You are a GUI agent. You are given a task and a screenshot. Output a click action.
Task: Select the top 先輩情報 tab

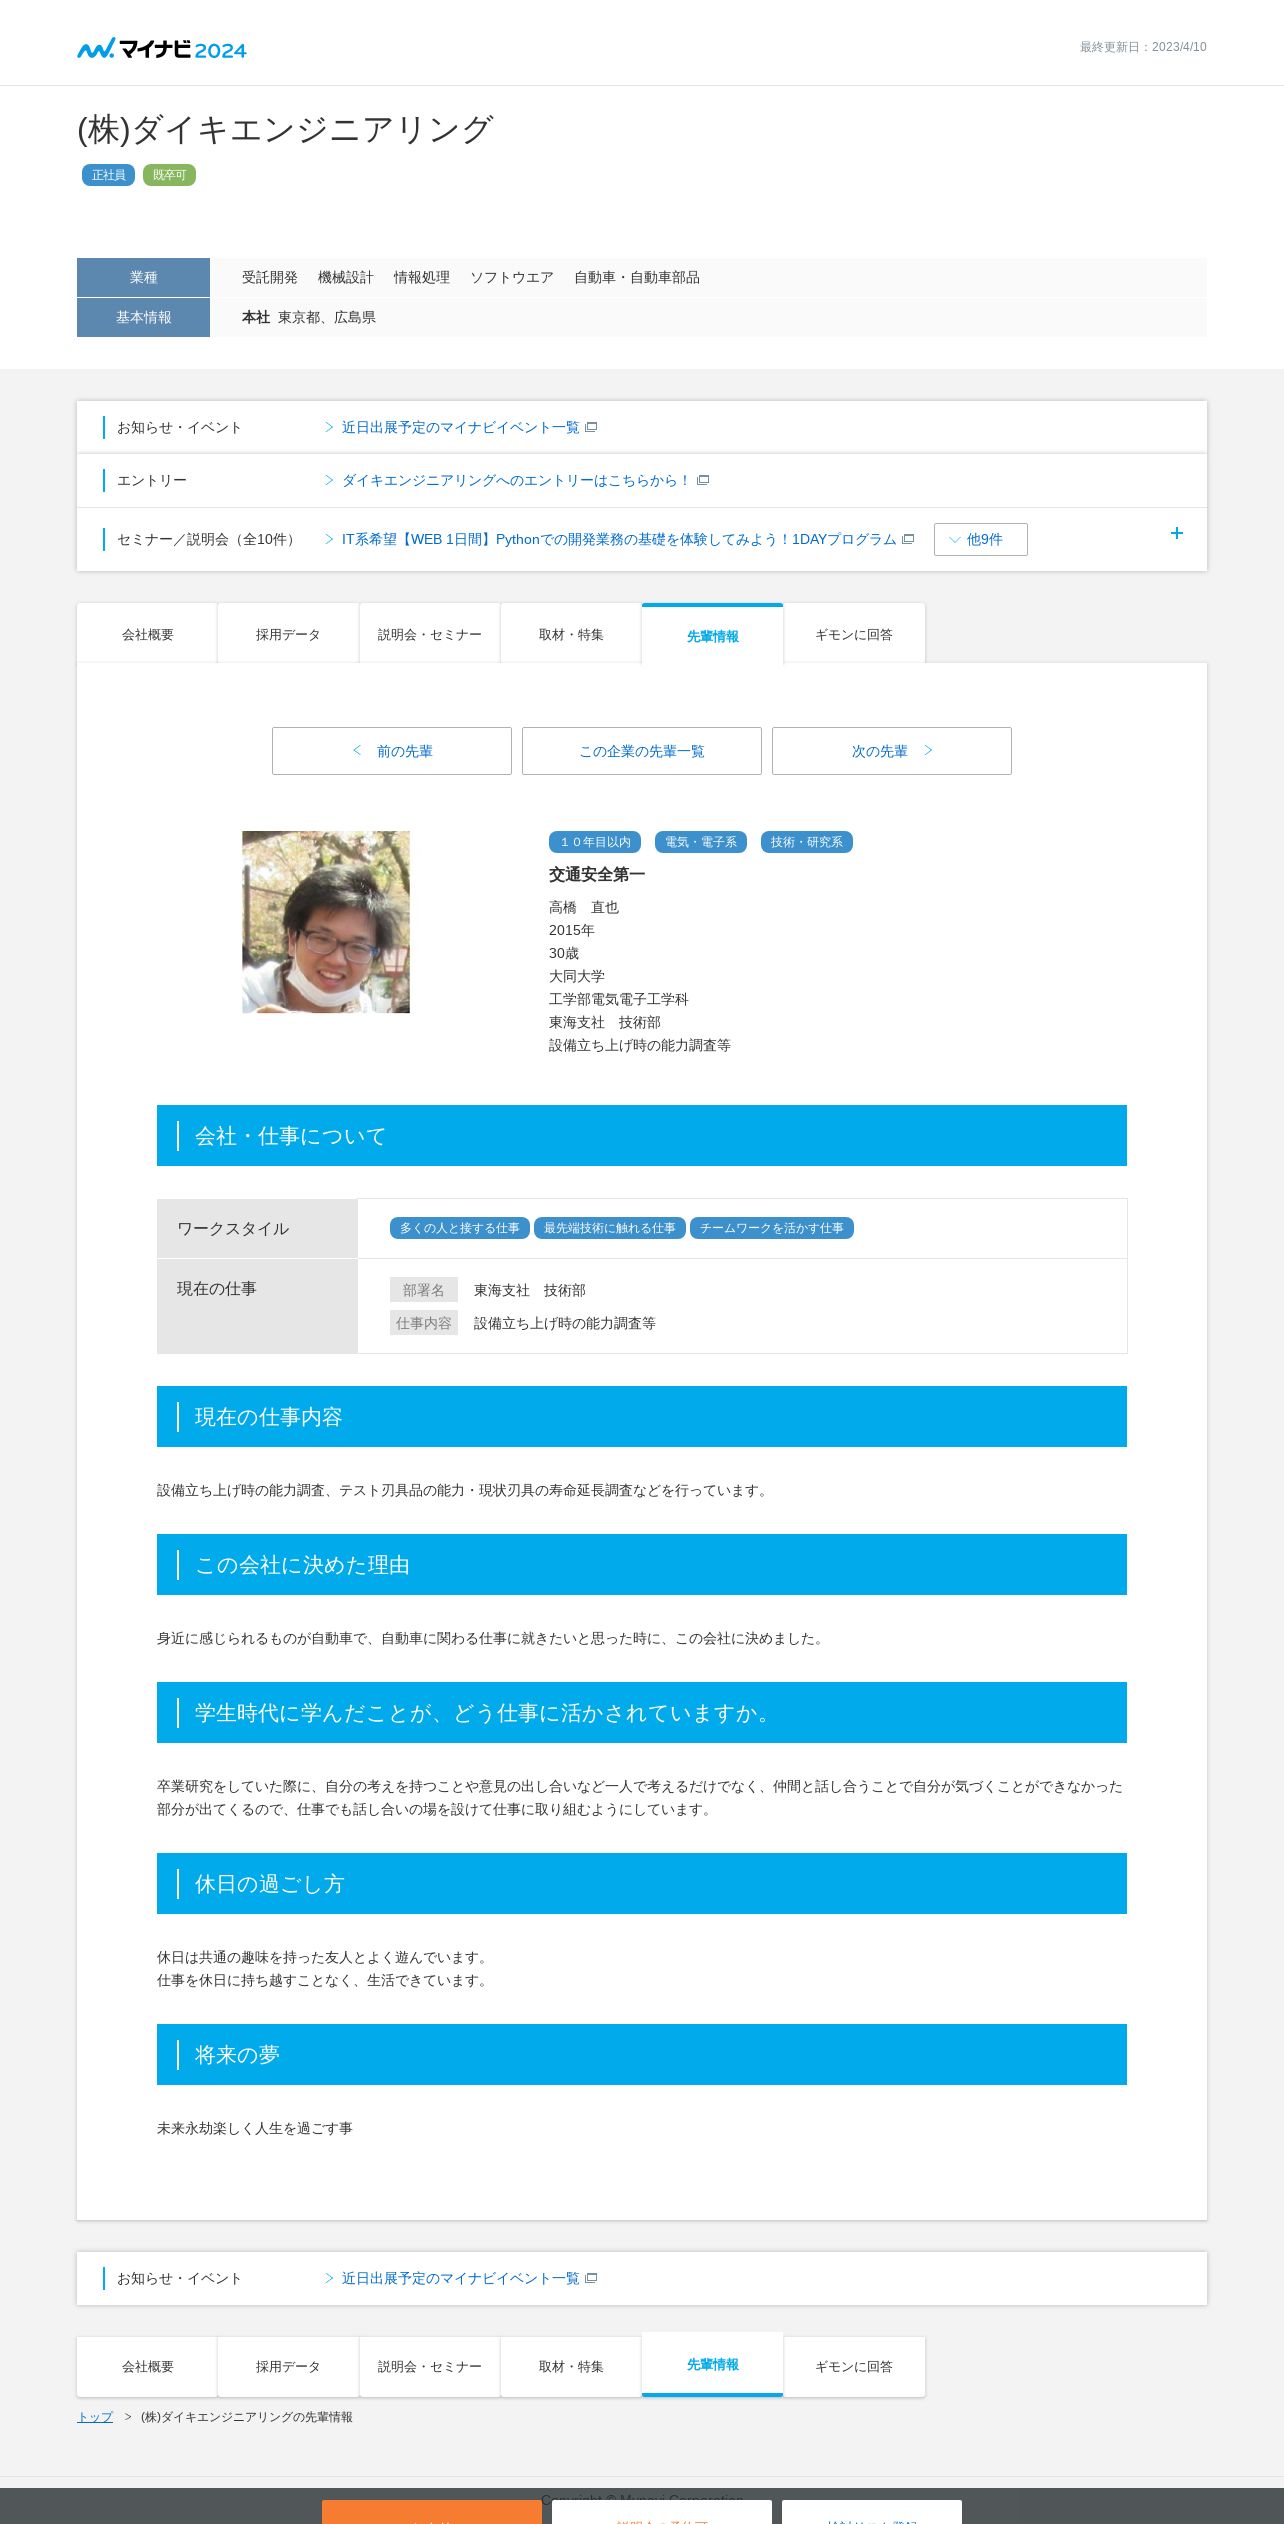tap(713, 635)
